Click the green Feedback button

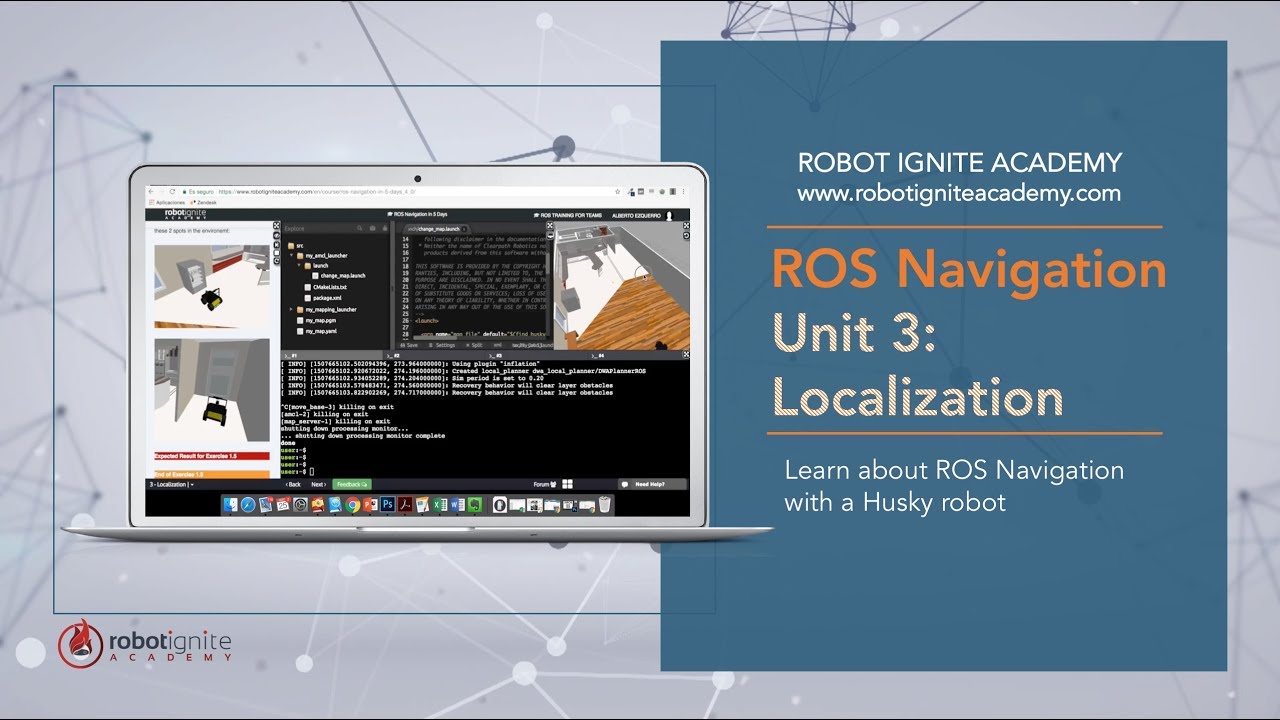click(352, 484)
